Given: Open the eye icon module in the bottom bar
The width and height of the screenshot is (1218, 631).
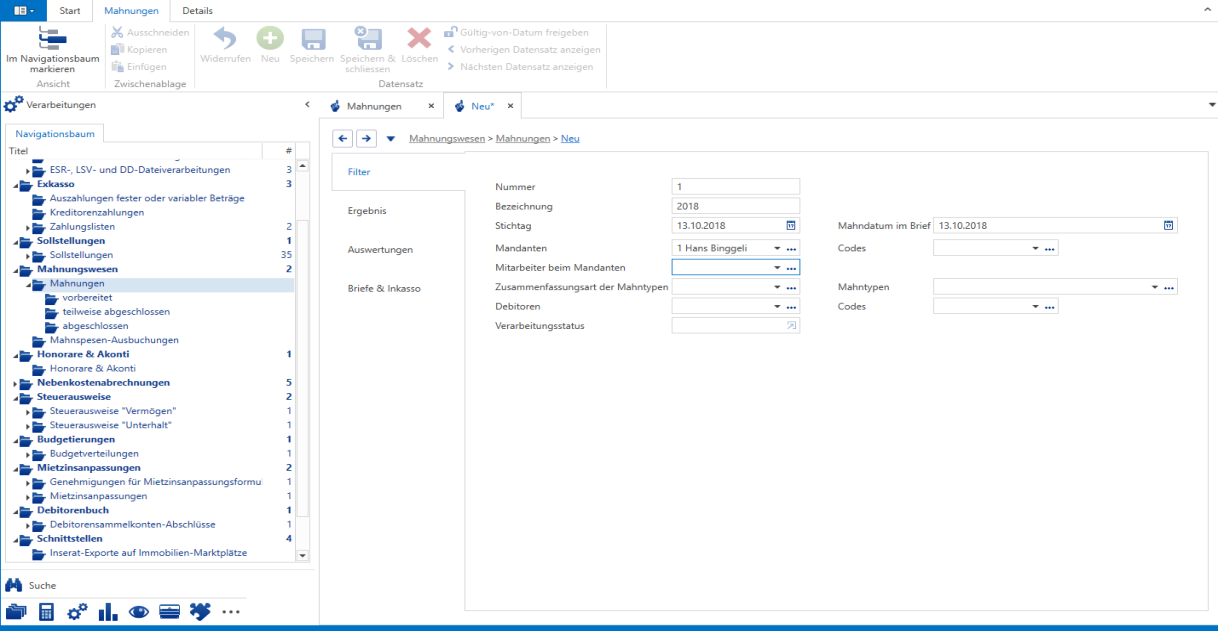Looking at the screenshot, I should (x=139, y=612).
